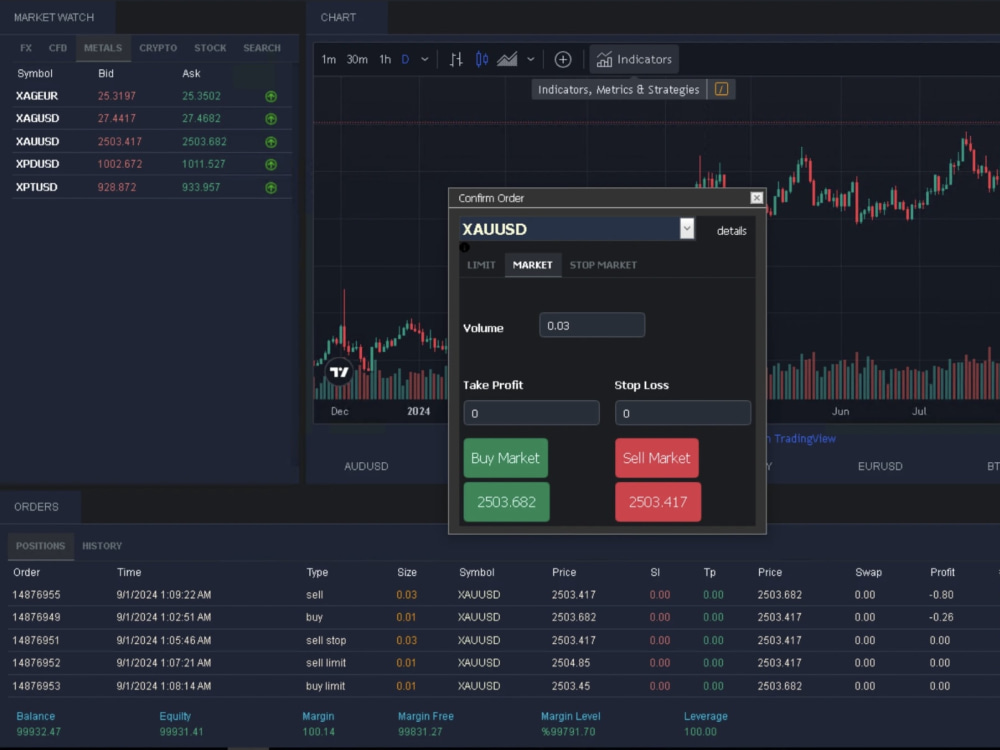Click the red 2503.417 sell price button

658,502
